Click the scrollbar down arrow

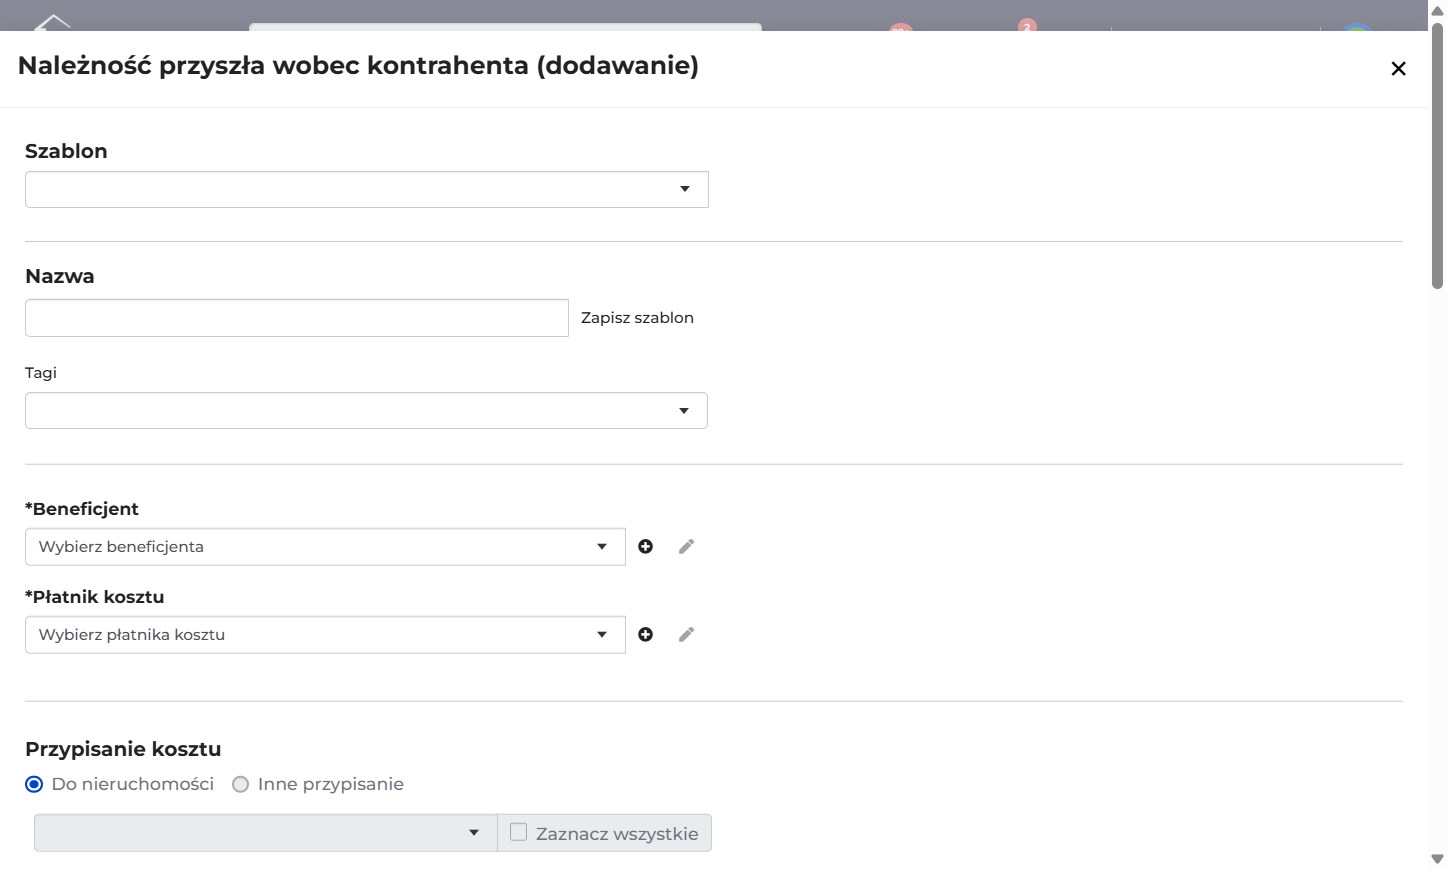(x=1437, y=859)
